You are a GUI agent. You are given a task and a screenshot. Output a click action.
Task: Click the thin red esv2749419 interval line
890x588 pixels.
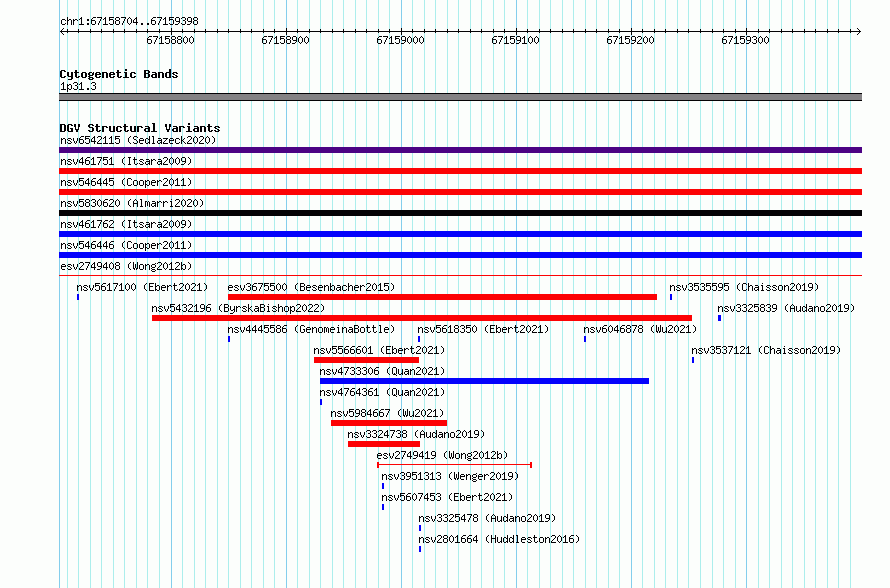tap(454, 465)
